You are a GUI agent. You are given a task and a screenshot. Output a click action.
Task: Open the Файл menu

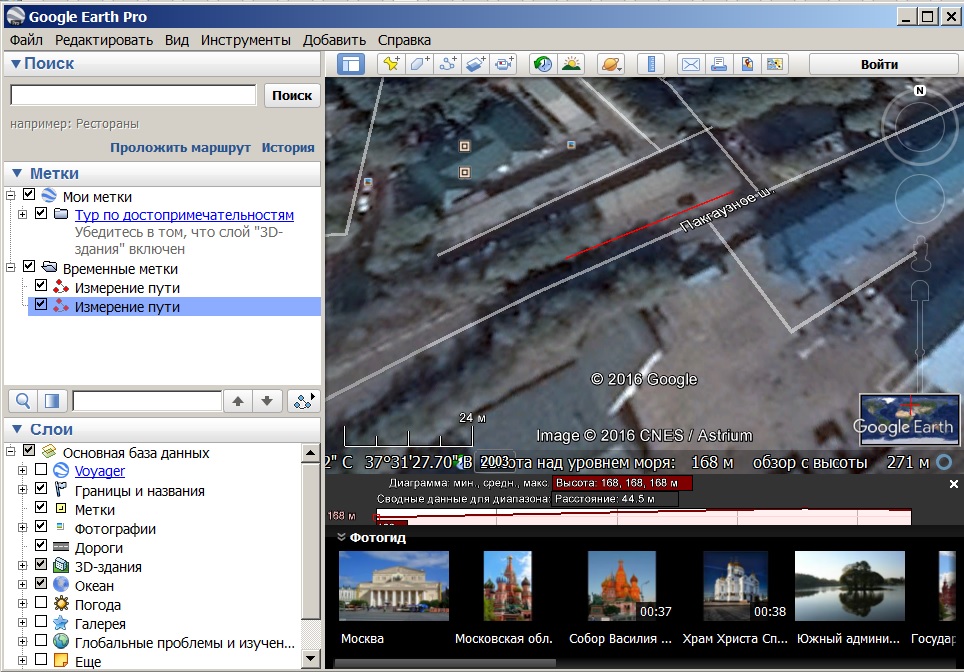26,40
